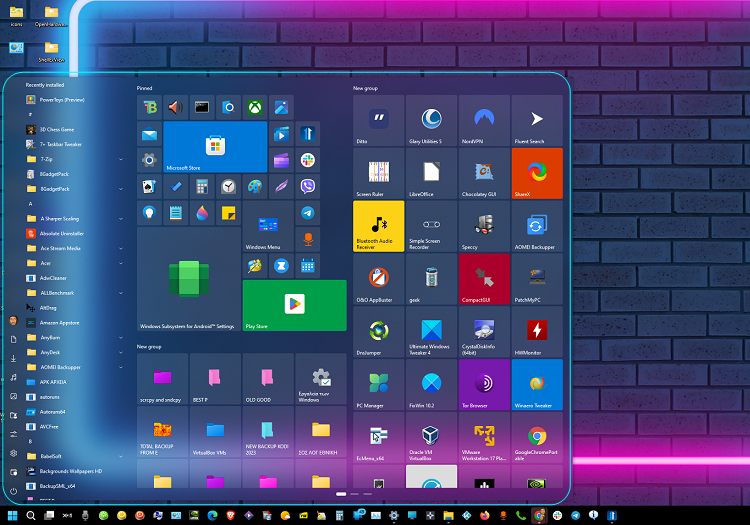Open the PC Manager tile
The width and height of the screenshot is (750, 525).
click(379, 384)
